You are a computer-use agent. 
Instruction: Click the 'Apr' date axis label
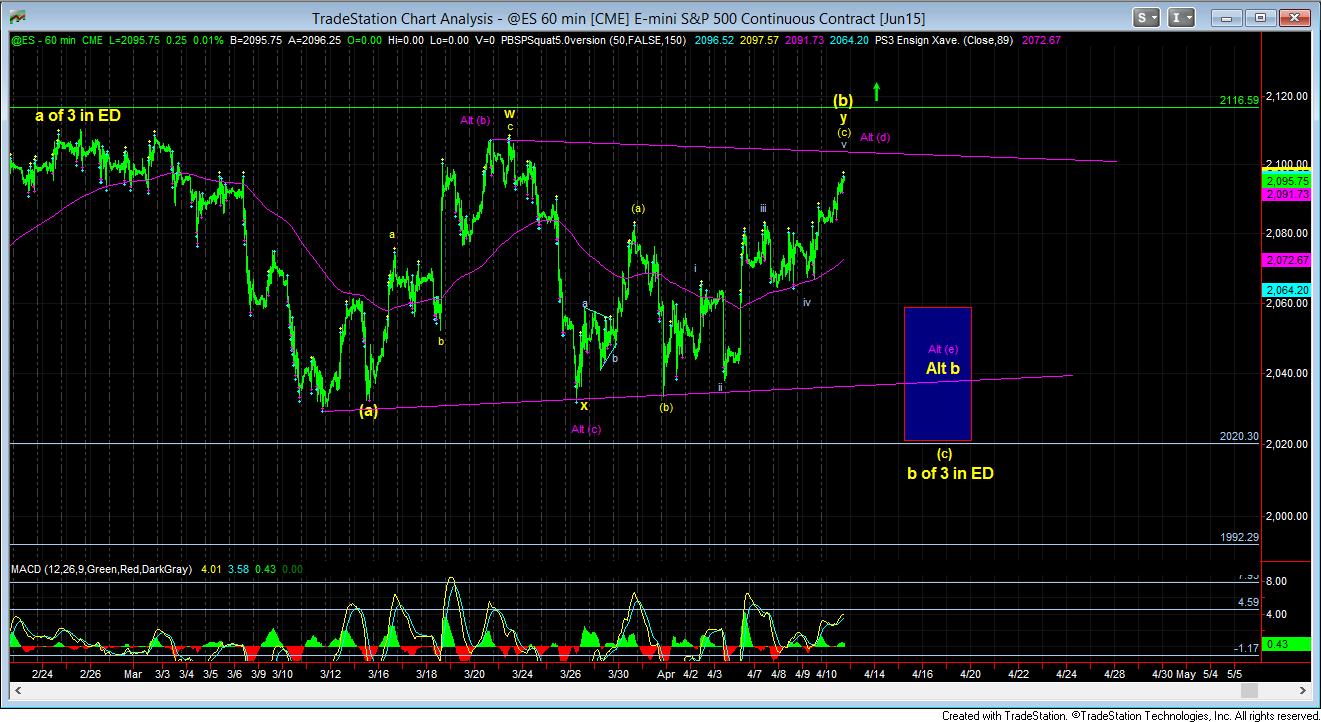point(668,675)
